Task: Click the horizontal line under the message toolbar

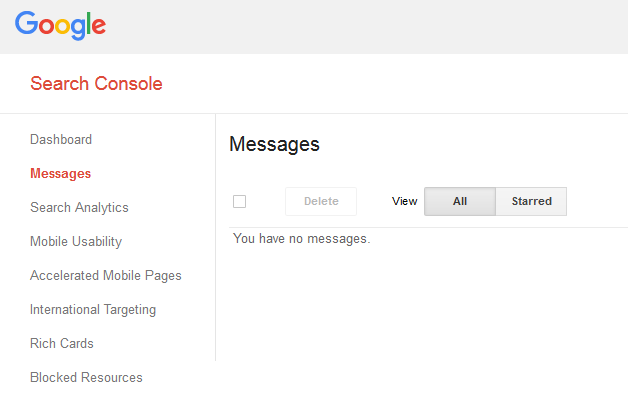Action: pyautogui.click(x=420, y=227)
